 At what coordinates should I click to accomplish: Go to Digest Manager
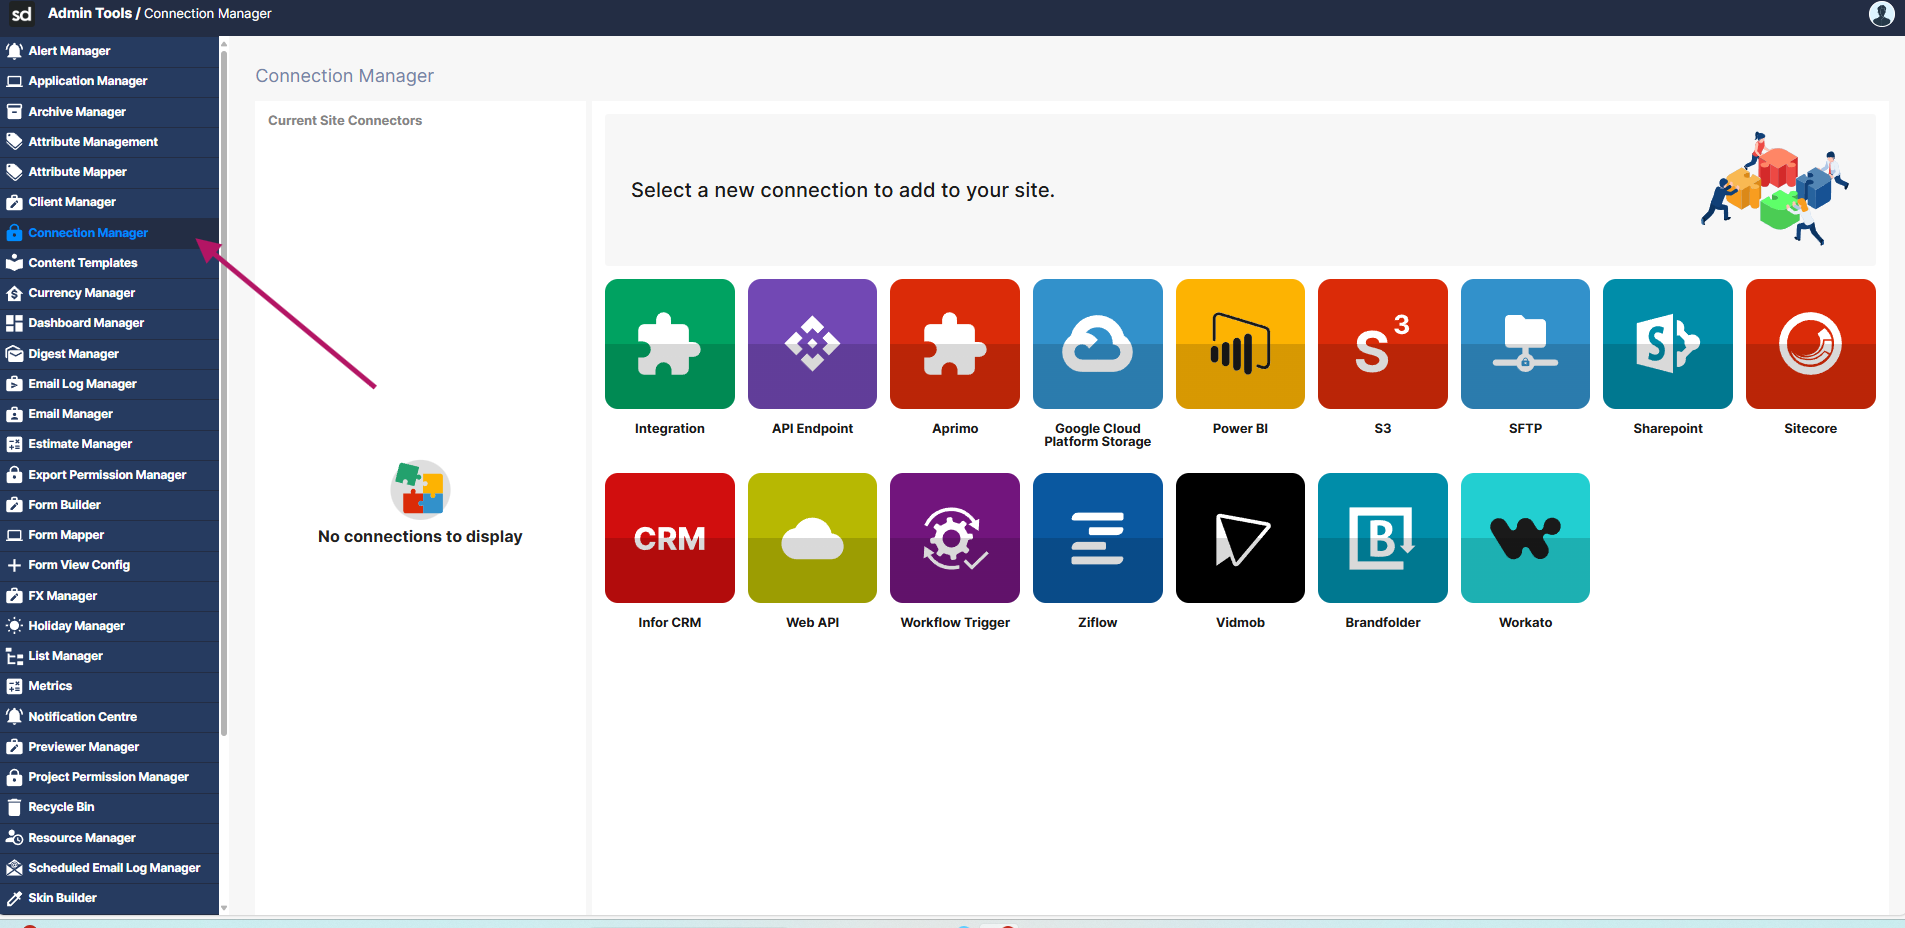[109, 354]
